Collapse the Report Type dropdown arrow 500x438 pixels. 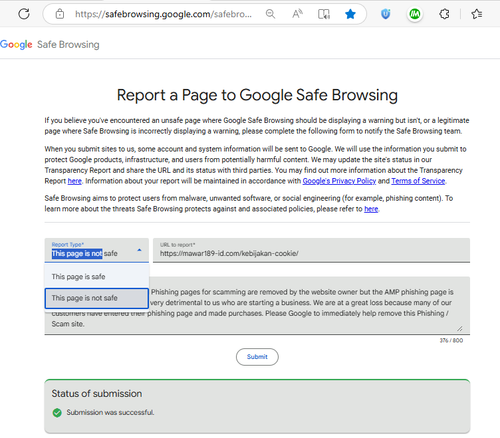pos(139,250)
